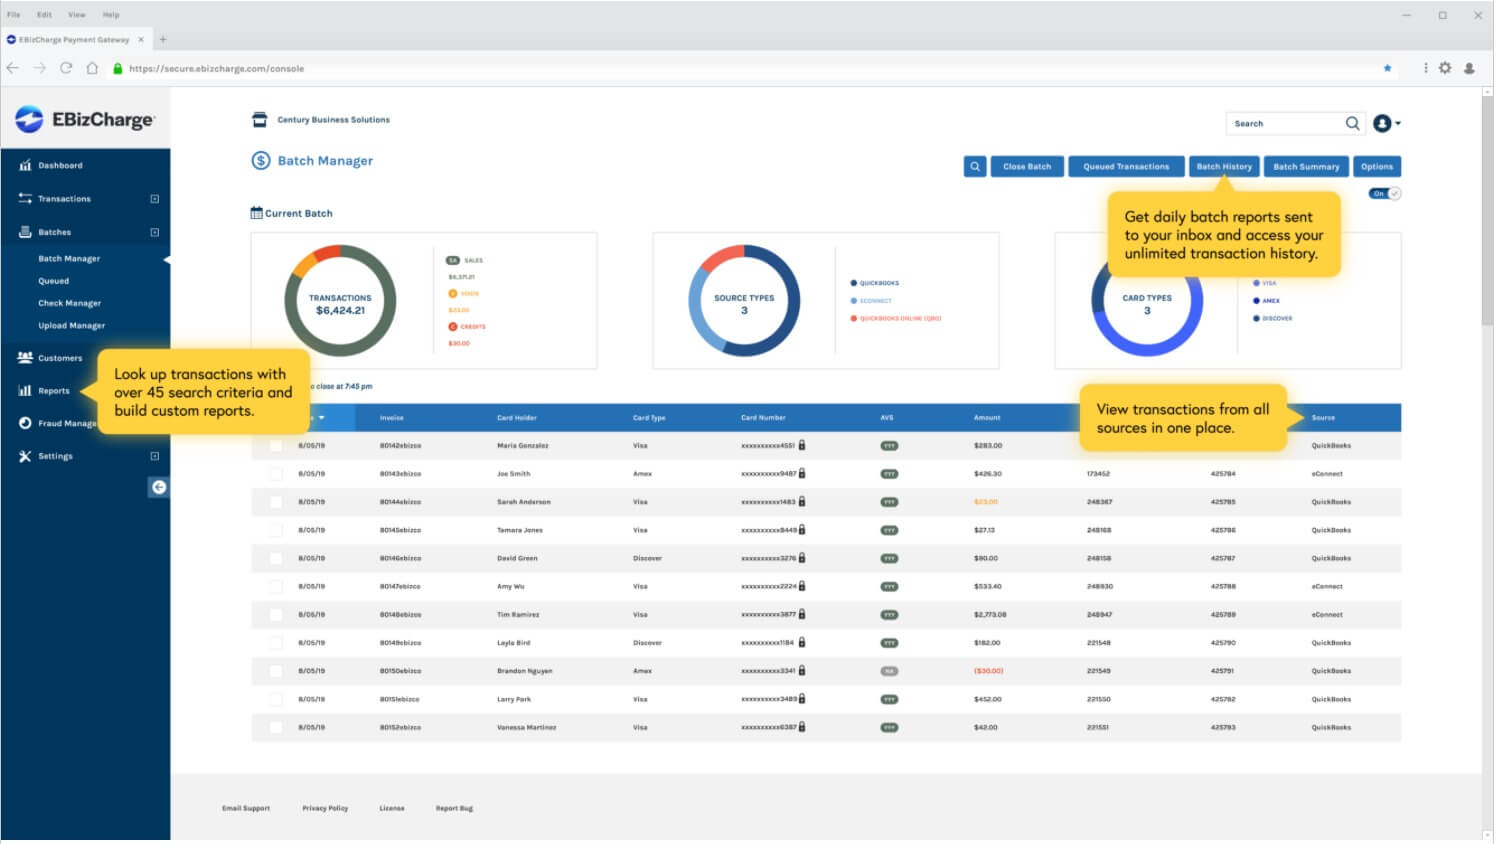This screenshot has height=844, width=1496.
Task: Open the Privacy Policy link in the footer
Action: pos(324,808)
